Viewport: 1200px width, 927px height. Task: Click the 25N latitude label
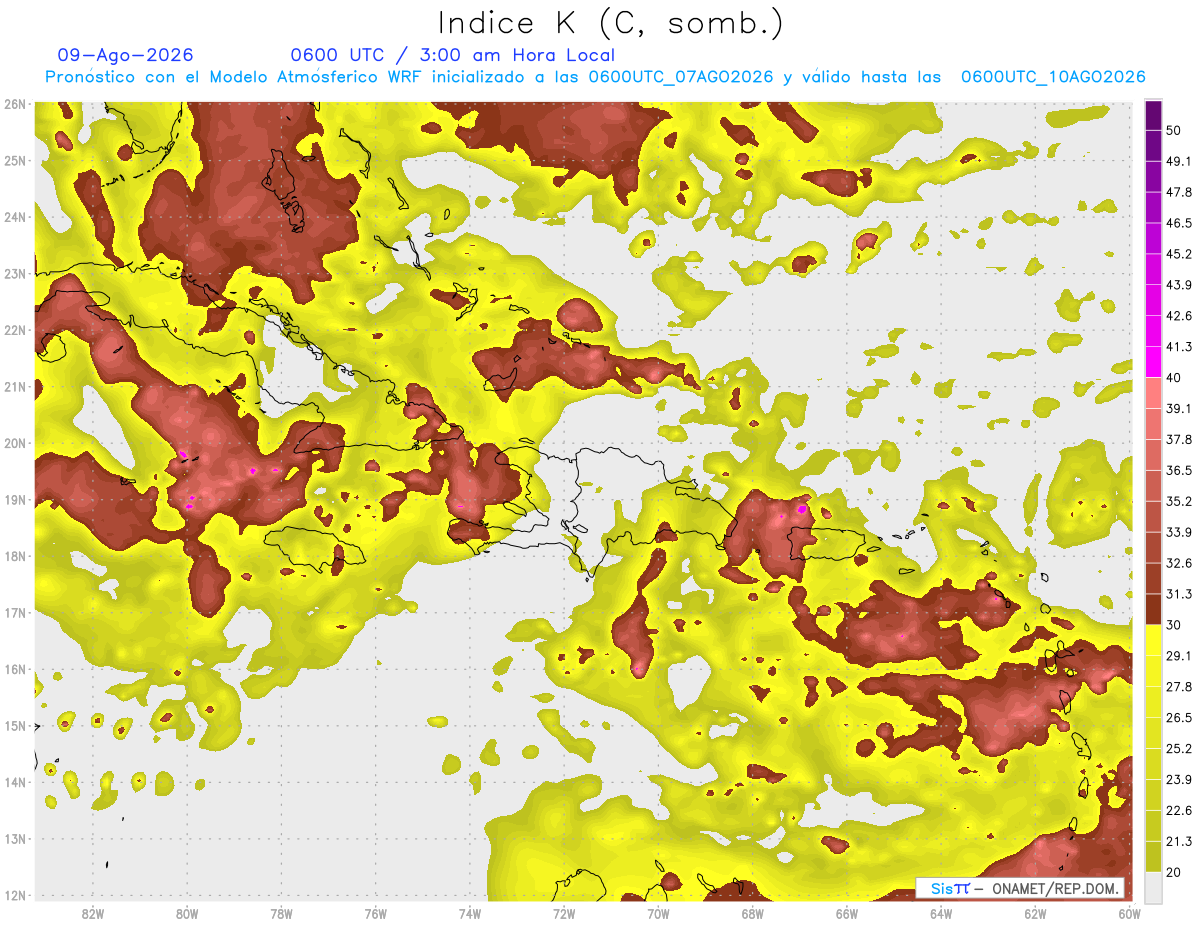point(15,160)
